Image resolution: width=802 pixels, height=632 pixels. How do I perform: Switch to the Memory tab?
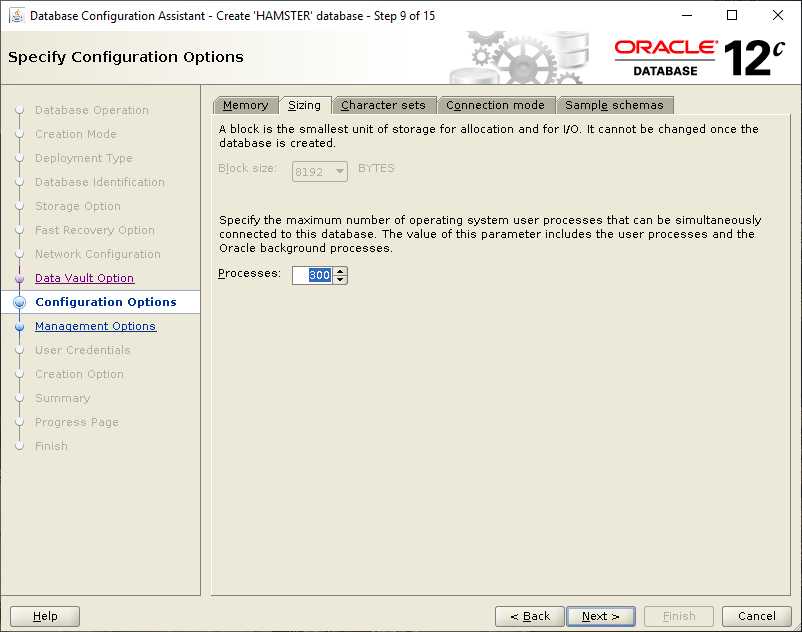246,105
